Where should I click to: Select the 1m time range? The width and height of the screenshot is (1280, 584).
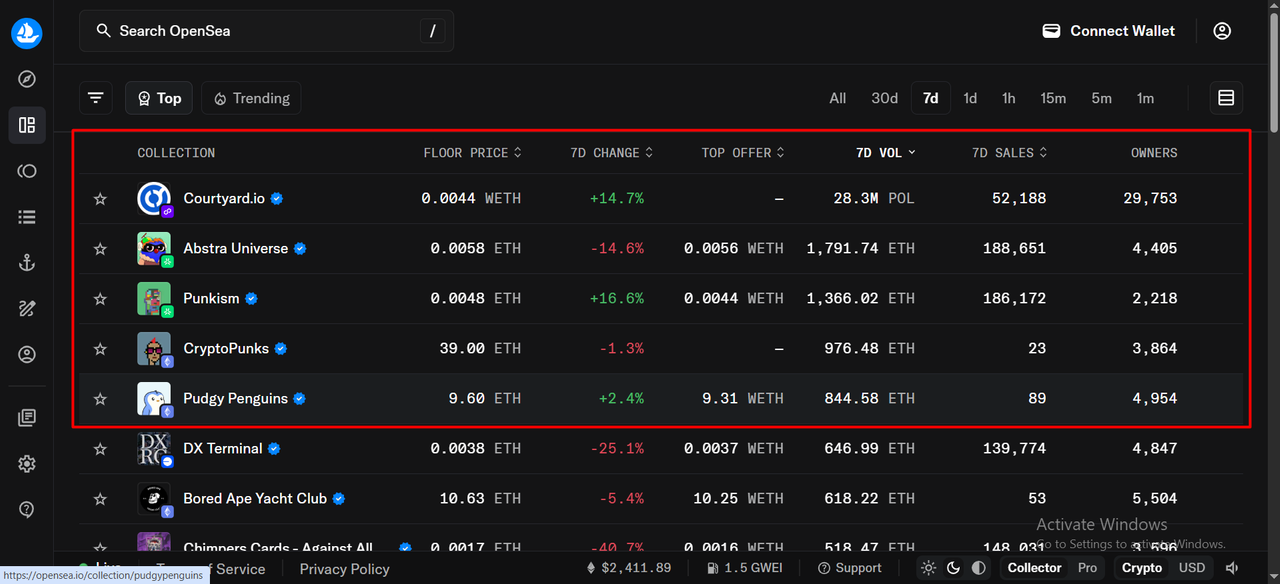1145,98
